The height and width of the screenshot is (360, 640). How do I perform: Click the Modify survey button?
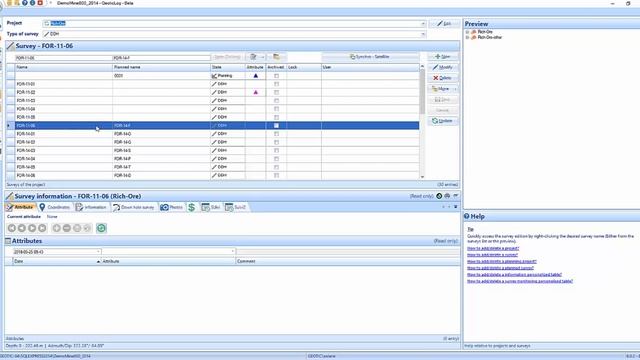click(x=443, y=67)
